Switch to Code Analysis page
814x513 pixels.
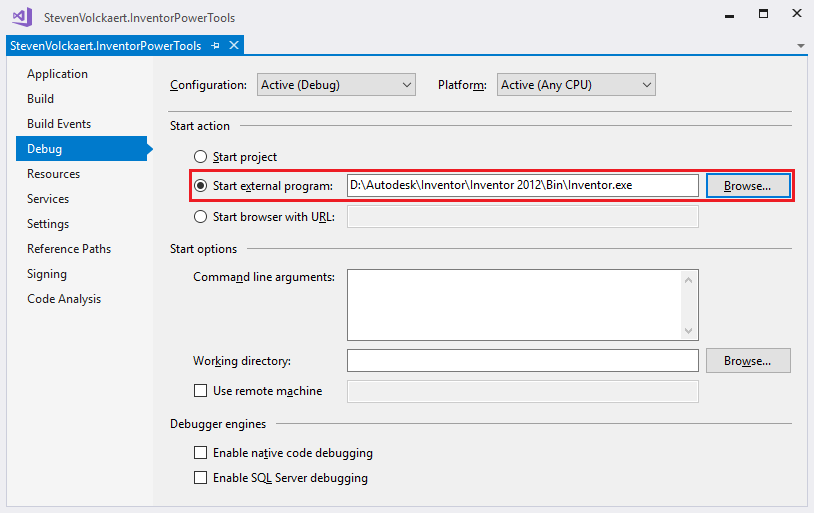pyautogui.click(x=64, y=299)
